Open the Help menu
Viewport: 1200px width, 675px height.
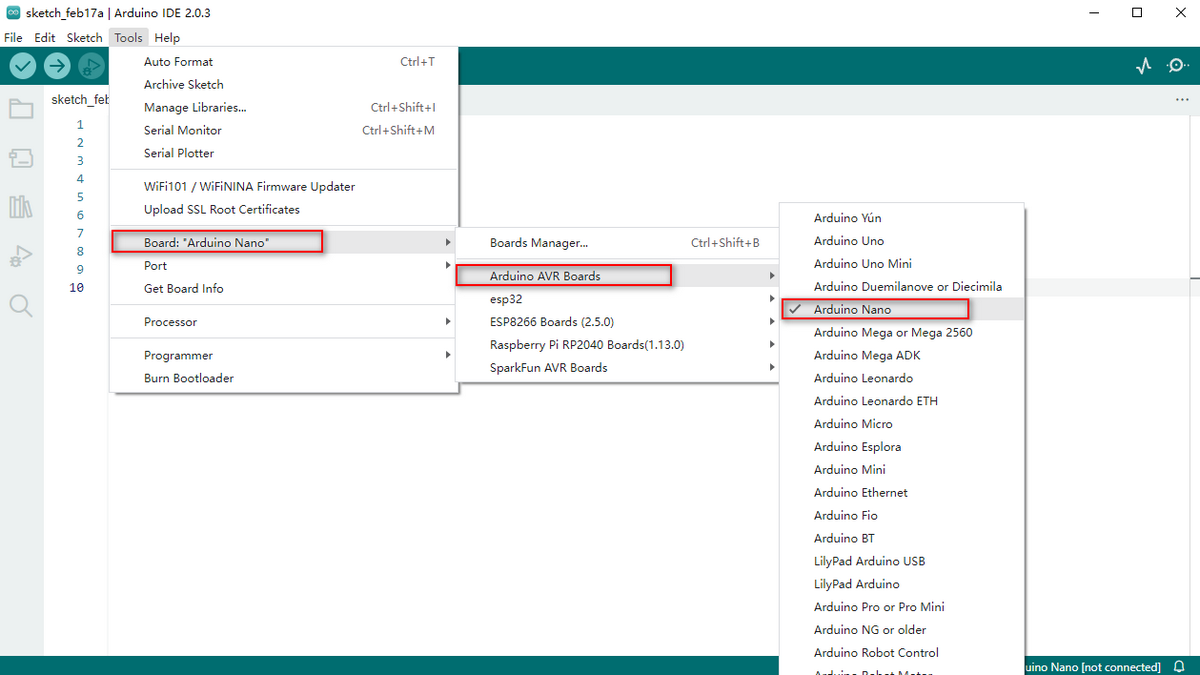pos(168,38)
